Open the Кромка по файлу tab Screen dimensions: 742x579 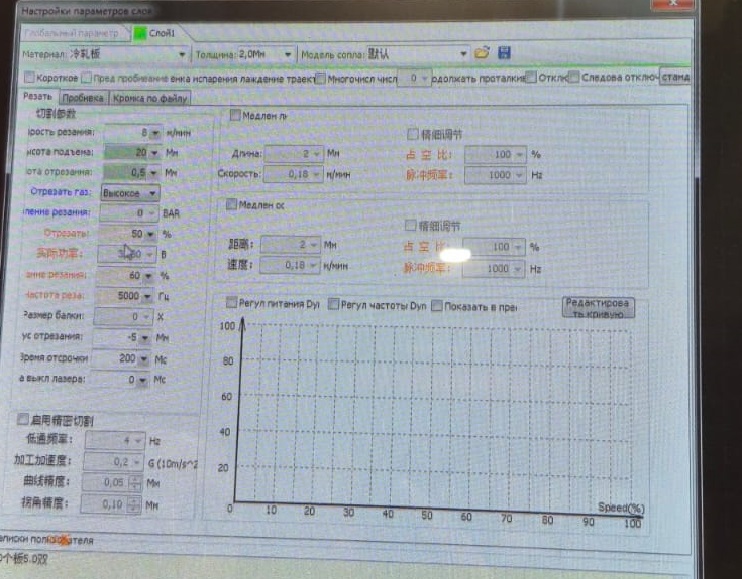point(150,98)
